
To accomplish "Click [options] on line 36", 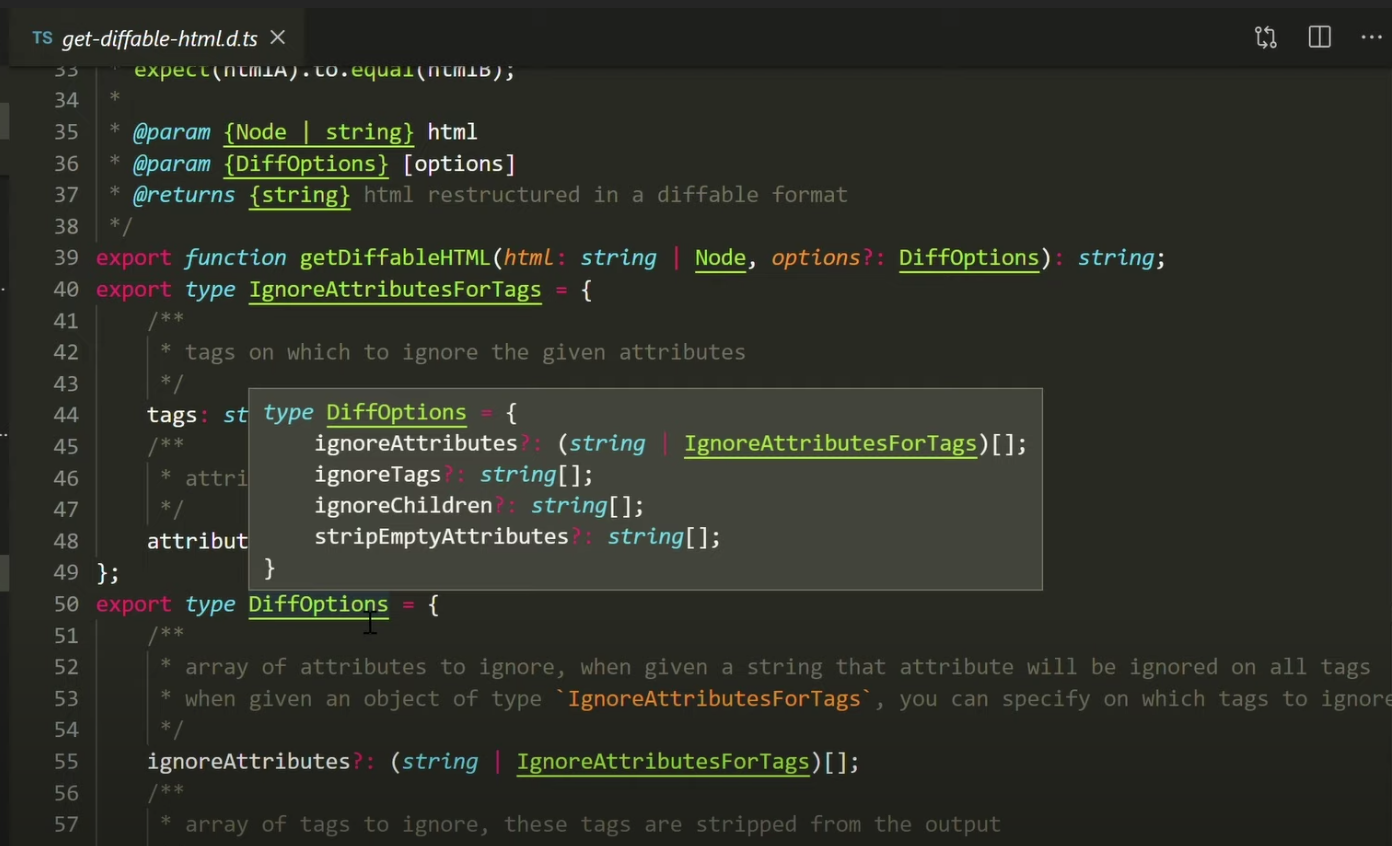I will tap(459, 164).
